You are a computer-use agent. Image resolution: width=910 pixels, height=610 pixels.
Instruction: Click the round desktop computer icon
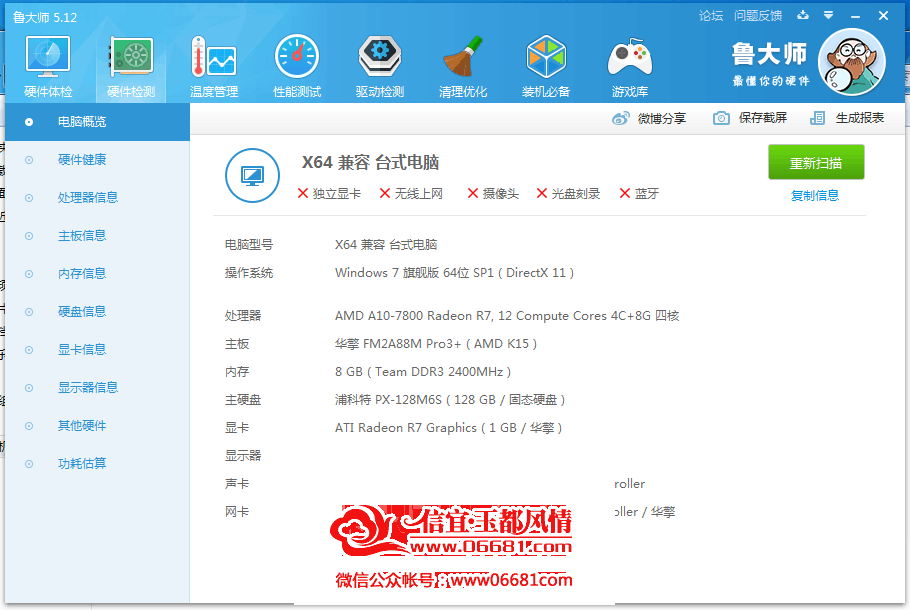pyautogui.click(x=252, y=175)
